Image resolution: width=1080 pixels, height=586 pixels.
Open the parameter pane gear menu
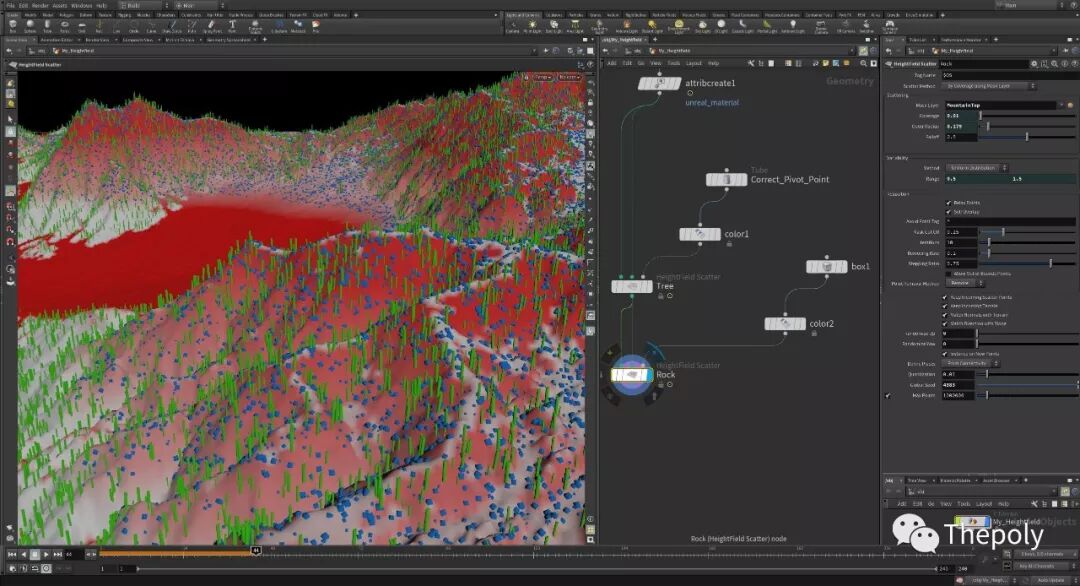pyautogui.click(x=1034, y=63)
